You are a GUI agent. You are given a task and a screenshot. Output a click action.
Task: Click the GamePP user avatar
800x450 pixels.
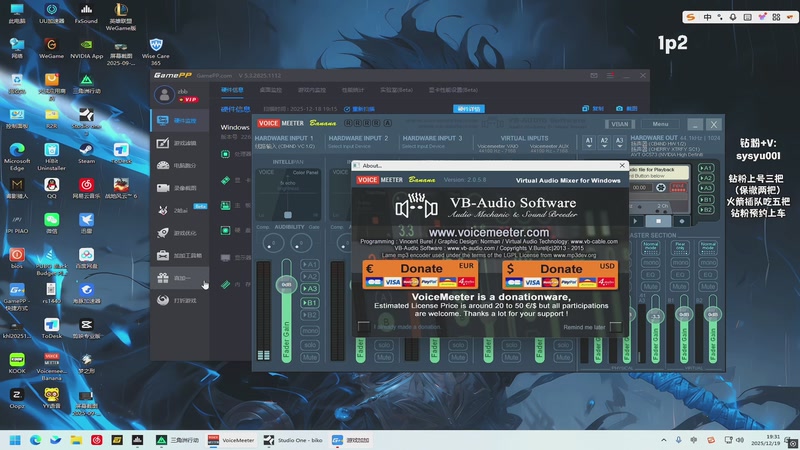click(x=164, y=95)
